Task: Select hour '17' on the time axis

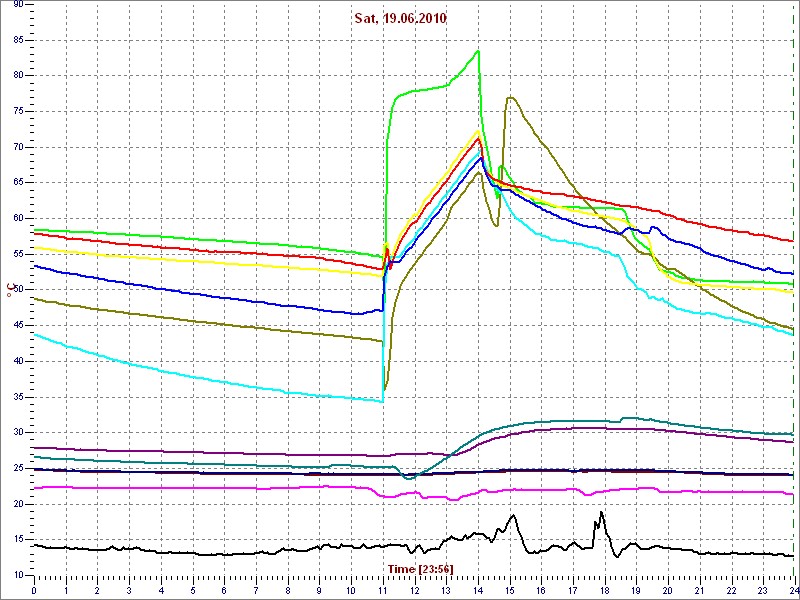Action: [x=573, y=590]
